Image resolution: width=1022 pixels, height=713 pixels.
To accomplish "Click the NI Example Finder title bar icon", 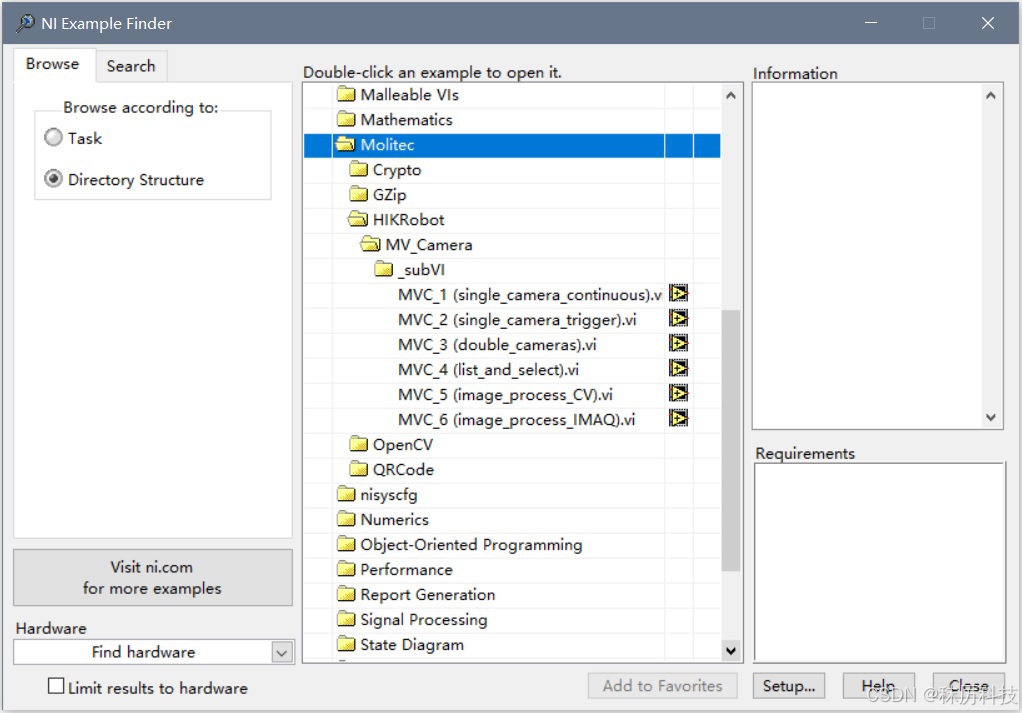I will 25,23.
